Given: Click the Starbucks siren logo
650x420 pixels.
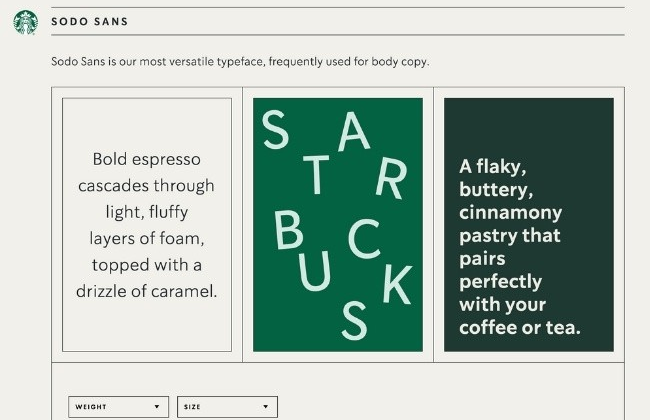Looking at the screenshot, I should [x=25, y=22].
